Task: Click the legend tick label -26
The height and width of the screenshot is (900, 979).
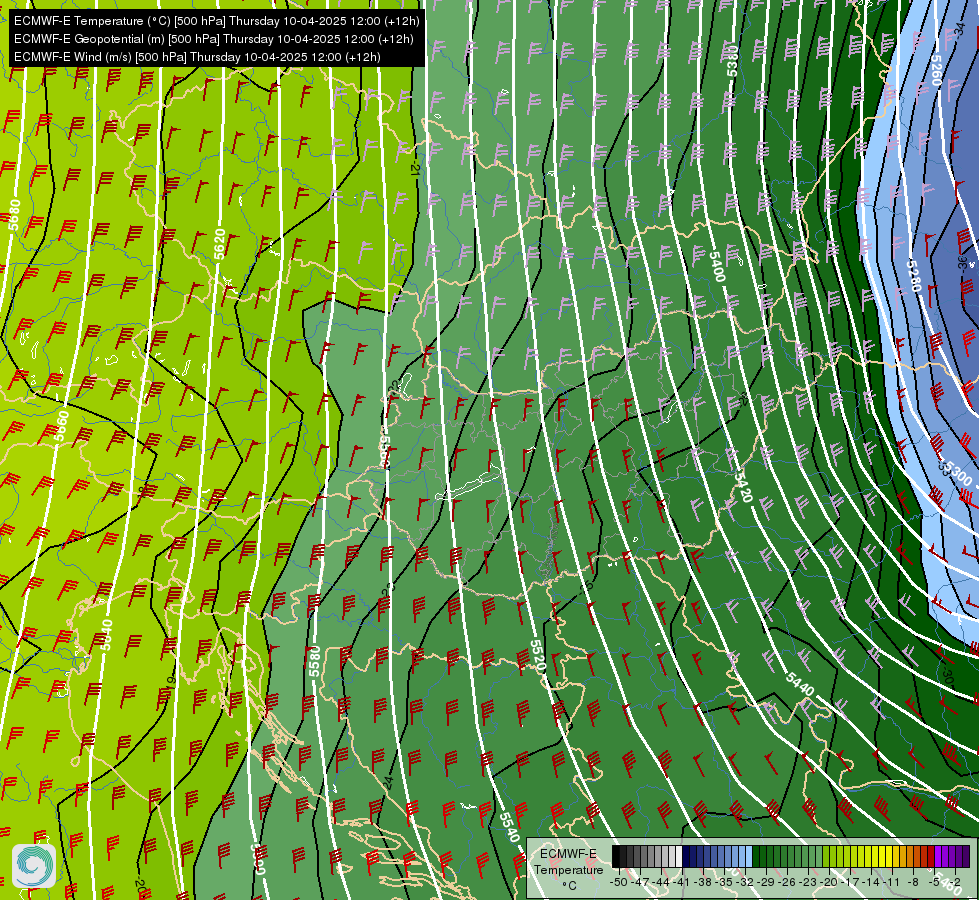Action: (x=787, y=882)
